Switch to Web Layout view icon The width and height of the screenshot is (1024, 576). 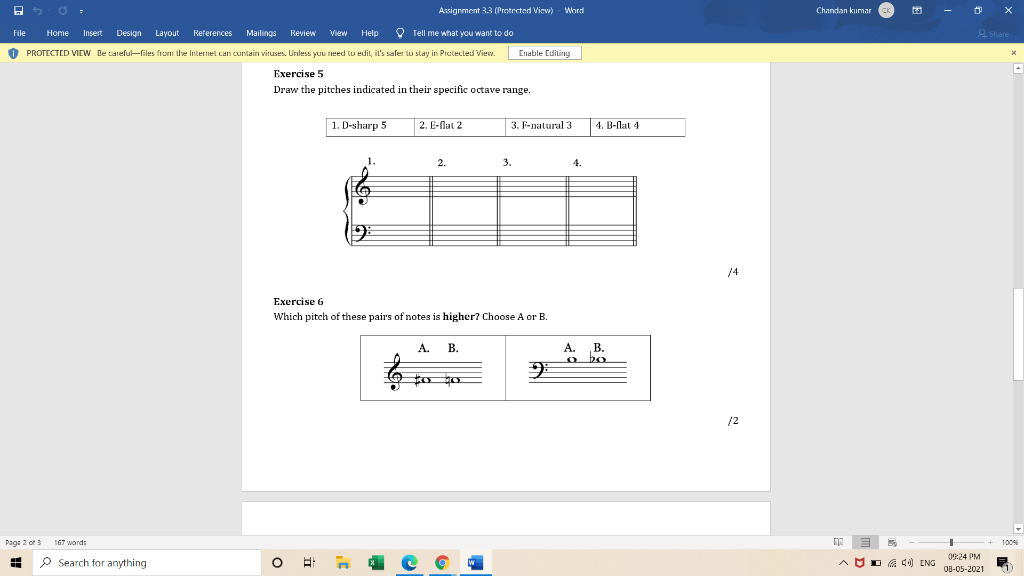(x=892, y=542)
